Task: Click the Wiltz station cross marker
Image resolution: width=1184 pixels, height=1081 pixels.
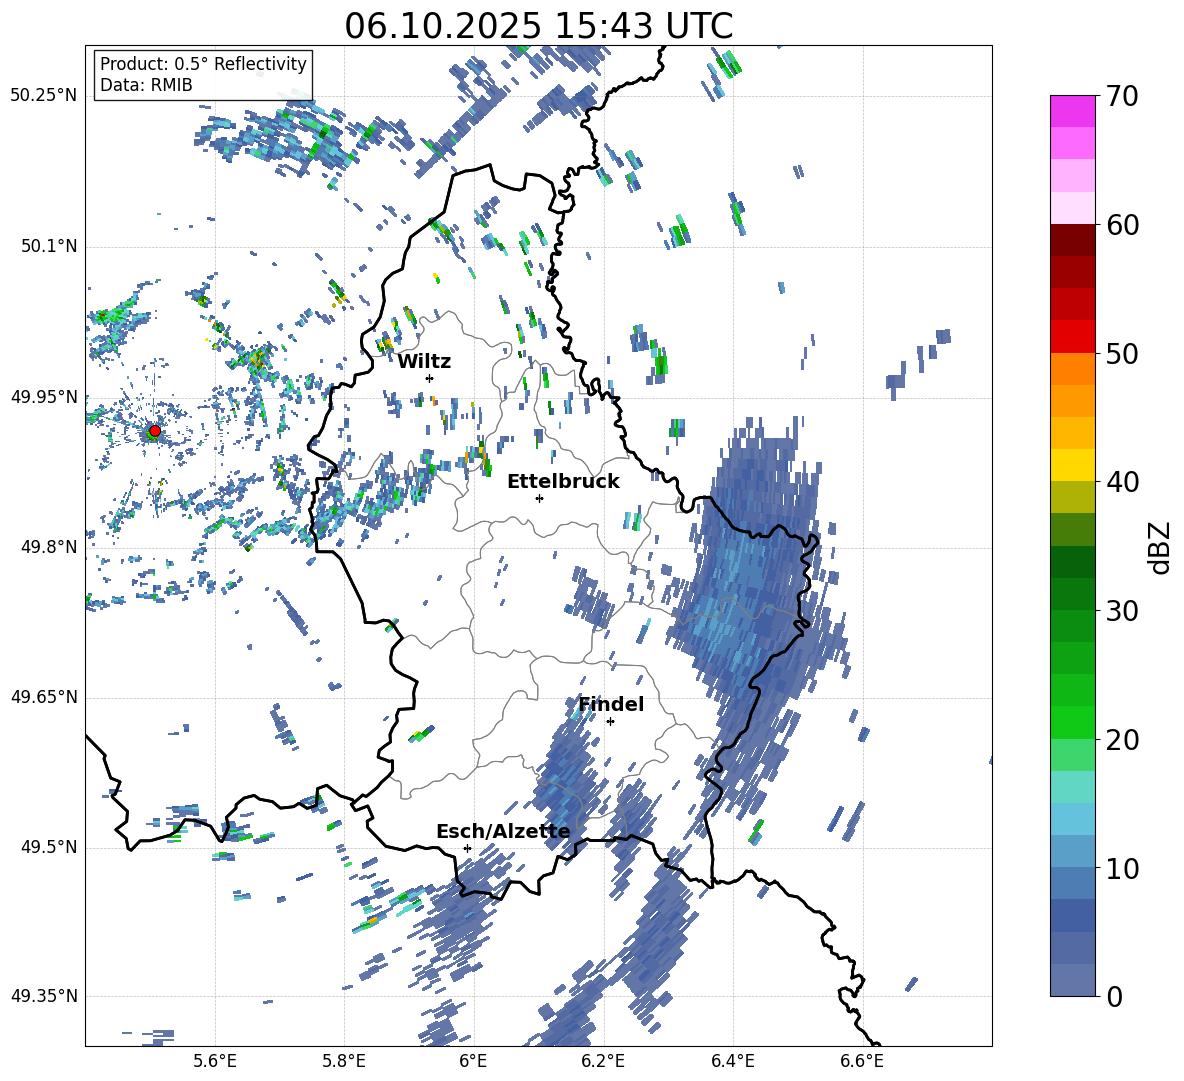Action: pyautogui.click(x=430, y=378)
